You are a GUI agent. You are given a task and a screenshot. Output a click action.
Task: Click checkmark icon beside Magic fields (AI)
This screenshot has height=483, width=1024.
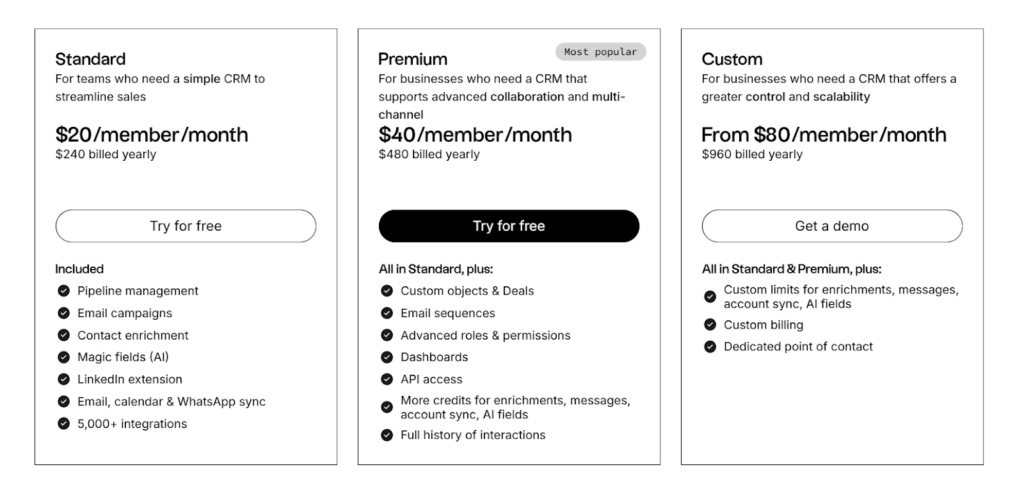tap(64, 358)
